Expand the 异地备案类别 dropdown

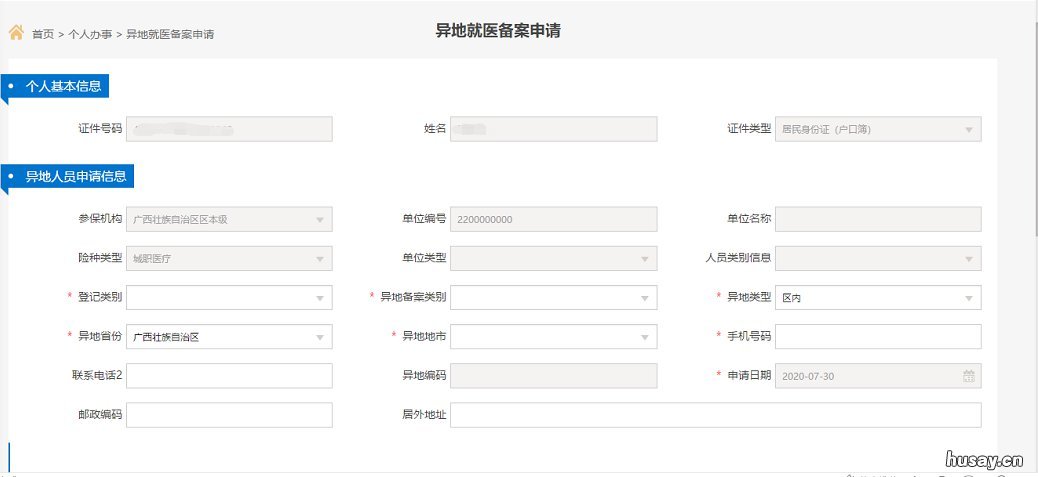tap(553, 298)
